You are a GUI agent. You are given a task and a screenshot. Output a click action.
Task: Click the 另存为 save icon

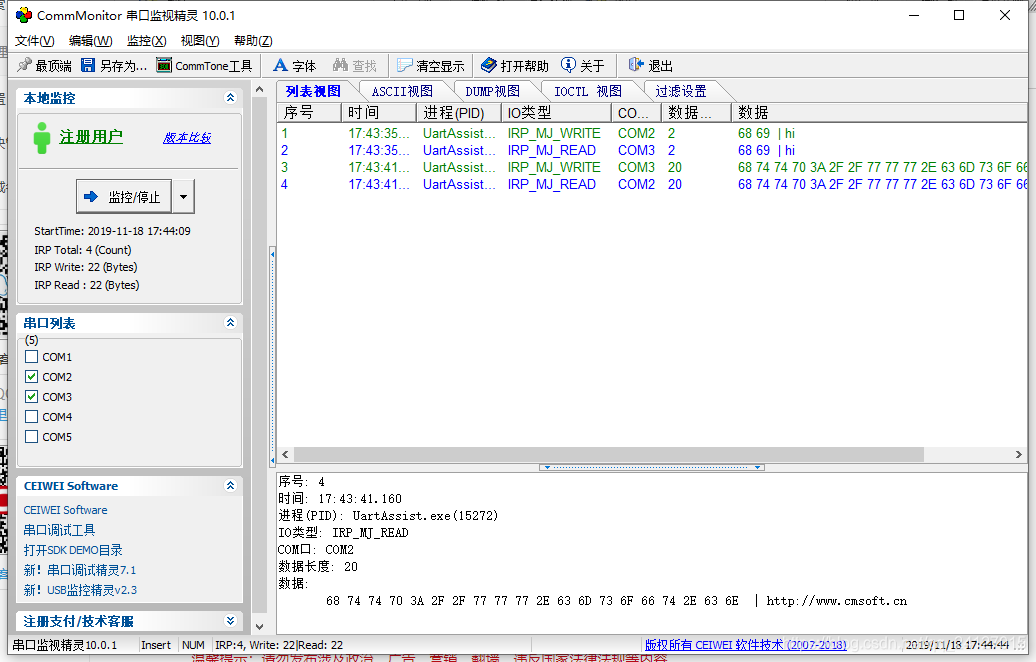(88, 65)
